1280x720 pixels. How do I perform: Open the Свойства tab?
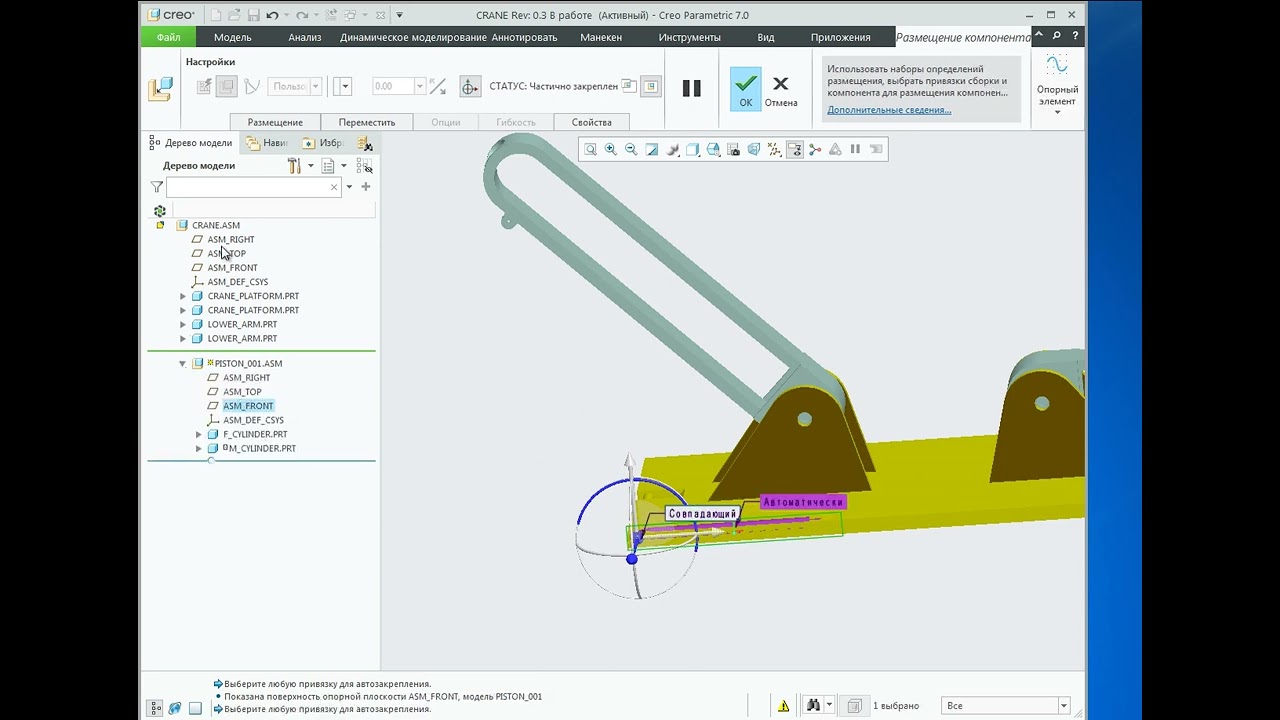[x=592, y=122]
